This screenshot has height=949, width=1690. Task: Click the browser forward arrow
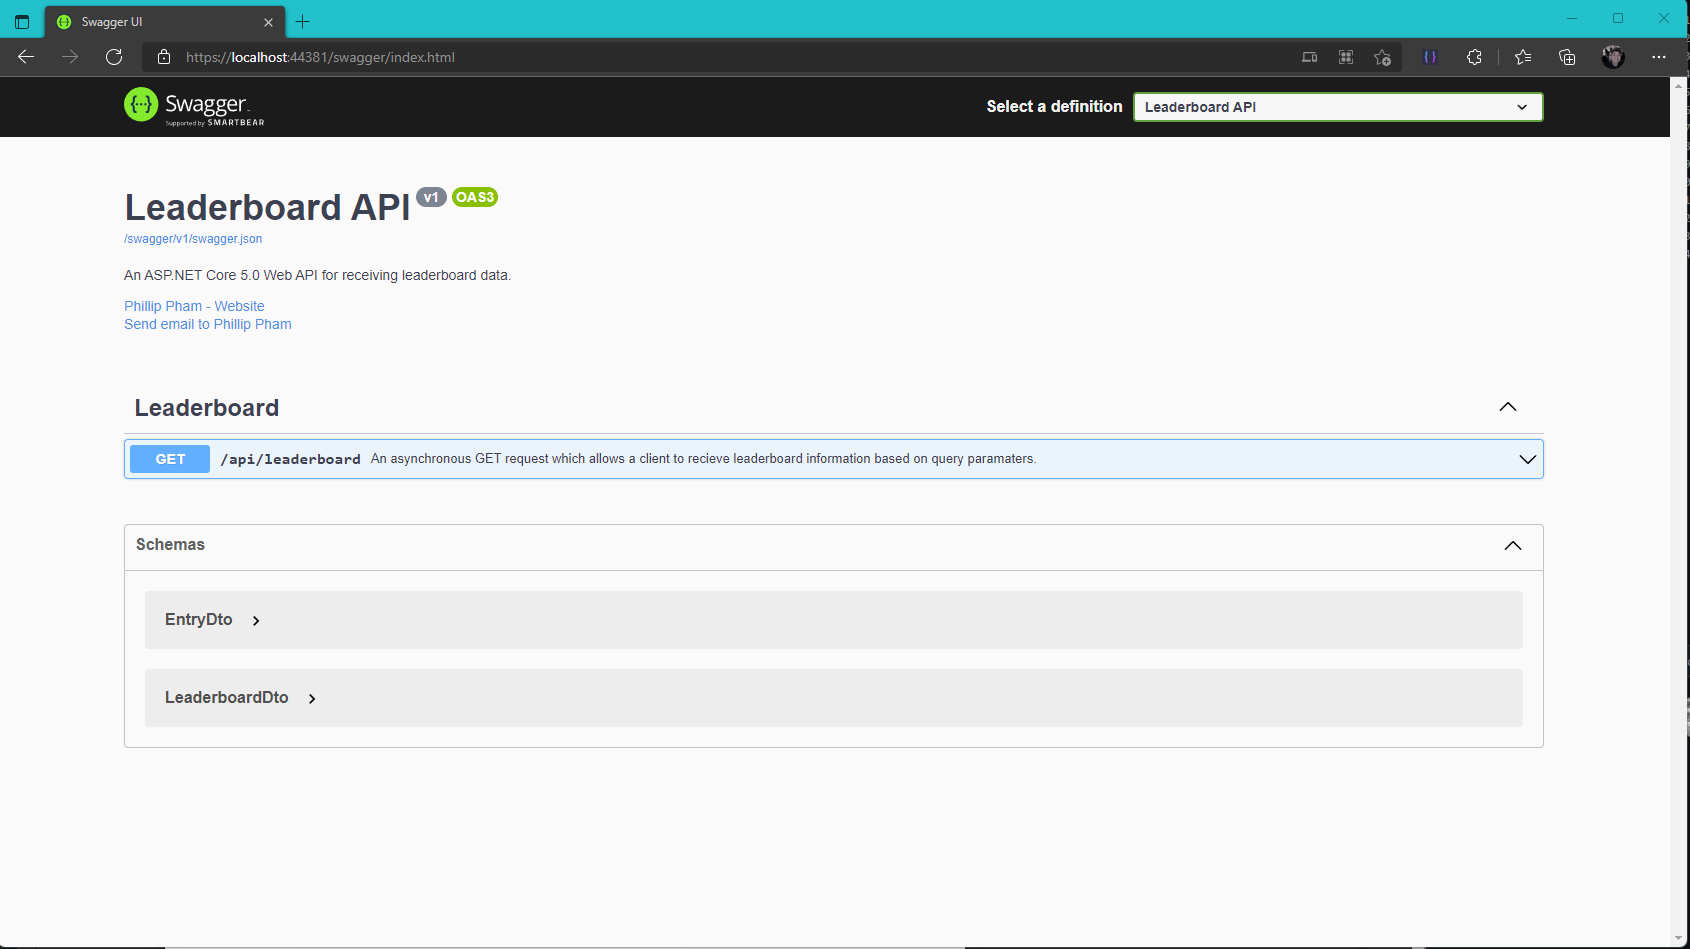[x=70, y=57]
